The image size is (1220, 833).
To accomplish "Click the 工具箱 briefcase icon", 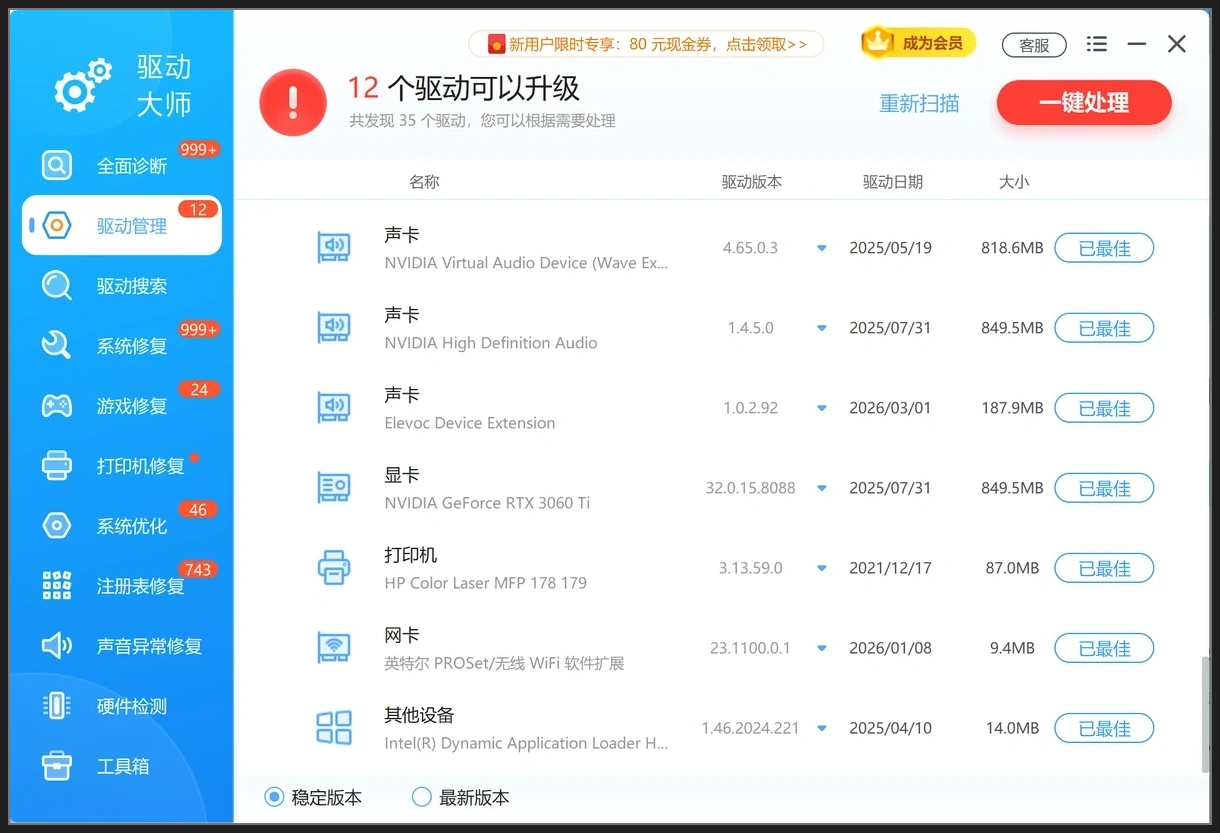I will pos(57,765).
